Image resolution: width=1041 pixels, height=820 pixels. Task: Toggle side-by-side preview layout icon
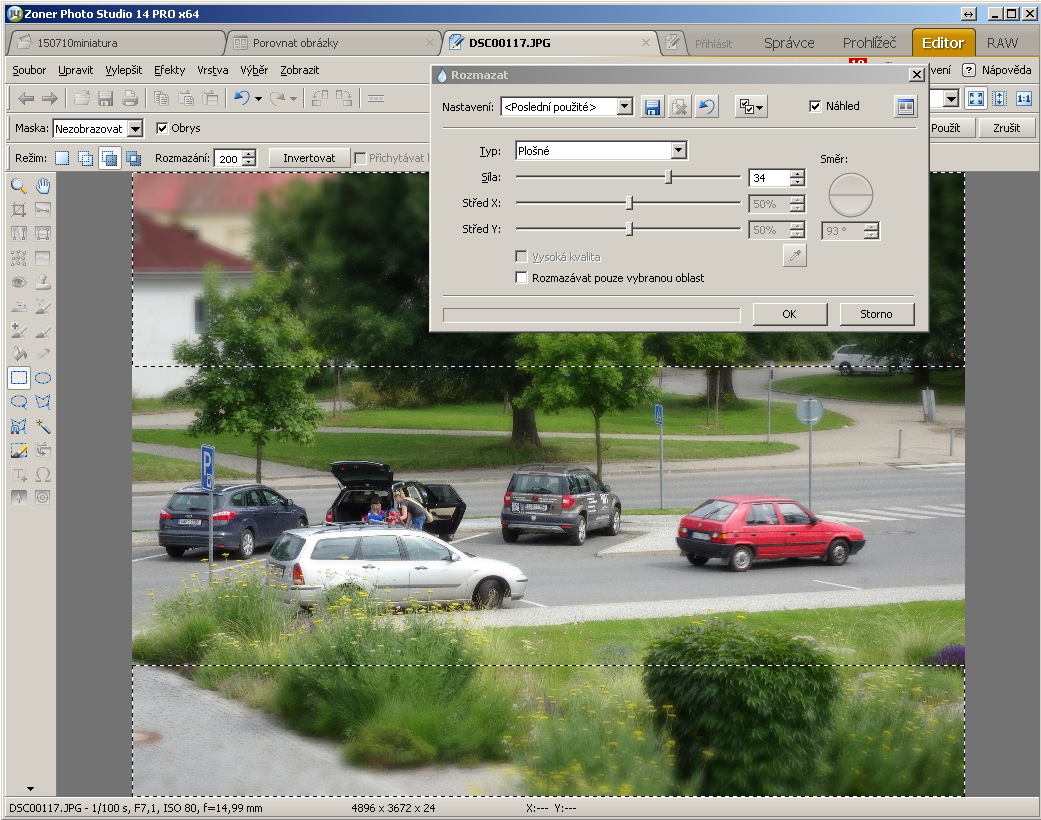coord(905,107)
